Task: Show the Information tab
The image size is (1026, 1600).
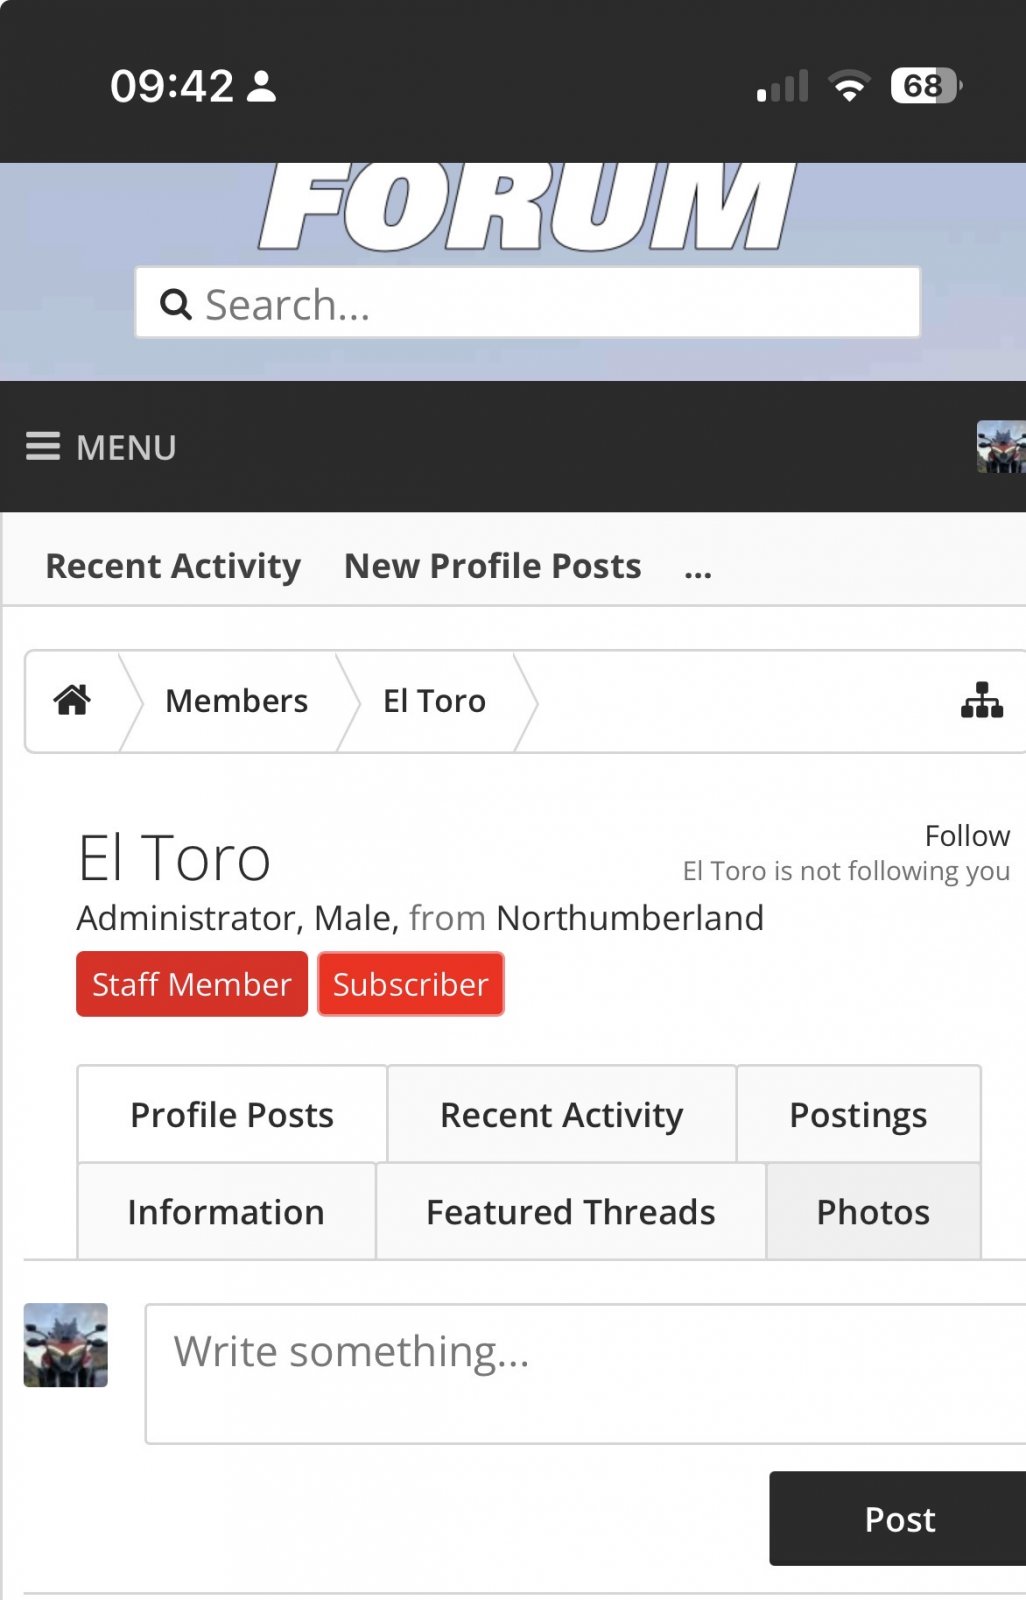Action: [x=226, y=1212]
